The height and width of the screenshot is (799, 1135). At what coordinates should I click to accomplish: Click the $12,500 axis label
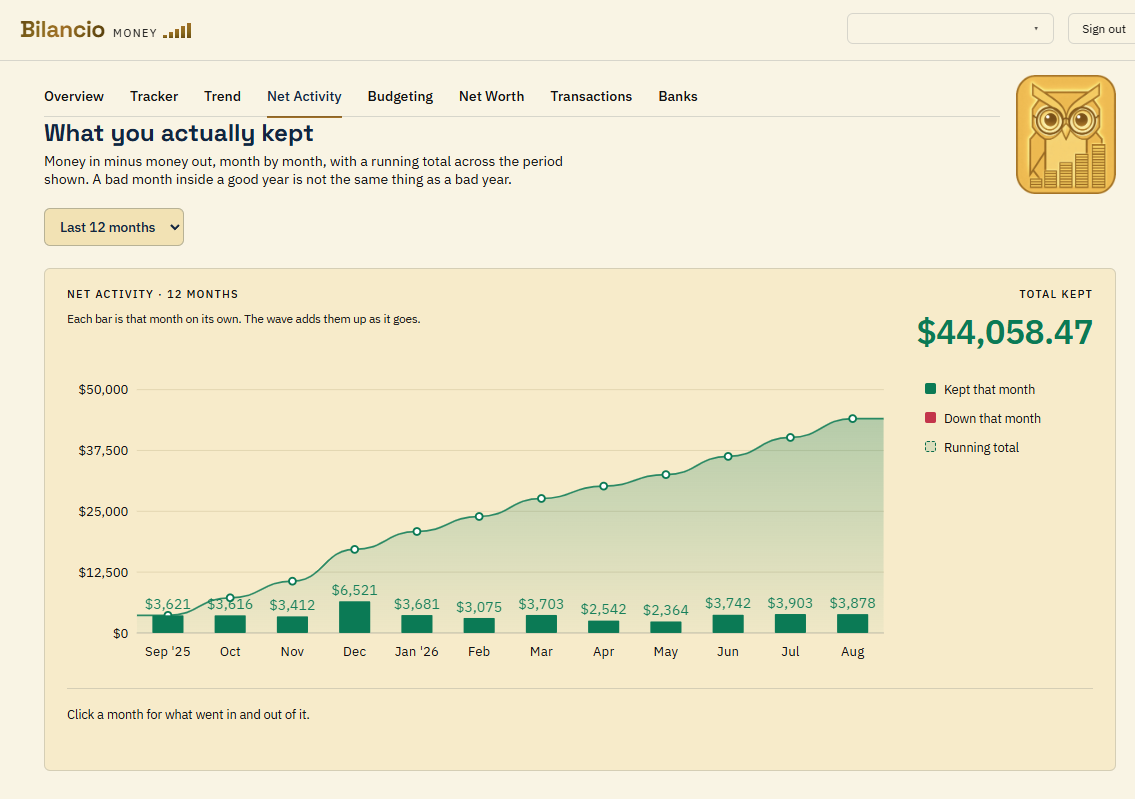click(x=104, y=572)
